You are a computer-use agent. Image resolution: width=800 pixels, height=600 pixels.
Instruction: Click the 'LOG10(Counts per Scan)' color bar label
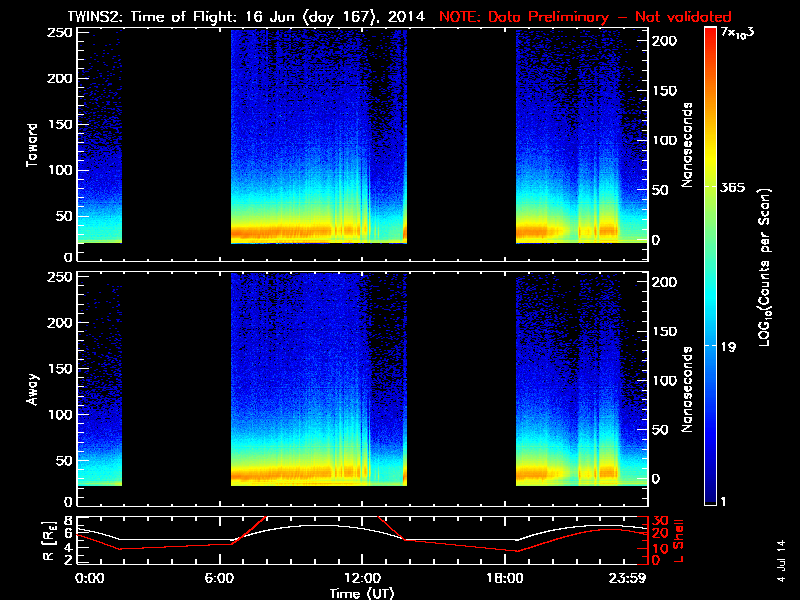point(764,267)
